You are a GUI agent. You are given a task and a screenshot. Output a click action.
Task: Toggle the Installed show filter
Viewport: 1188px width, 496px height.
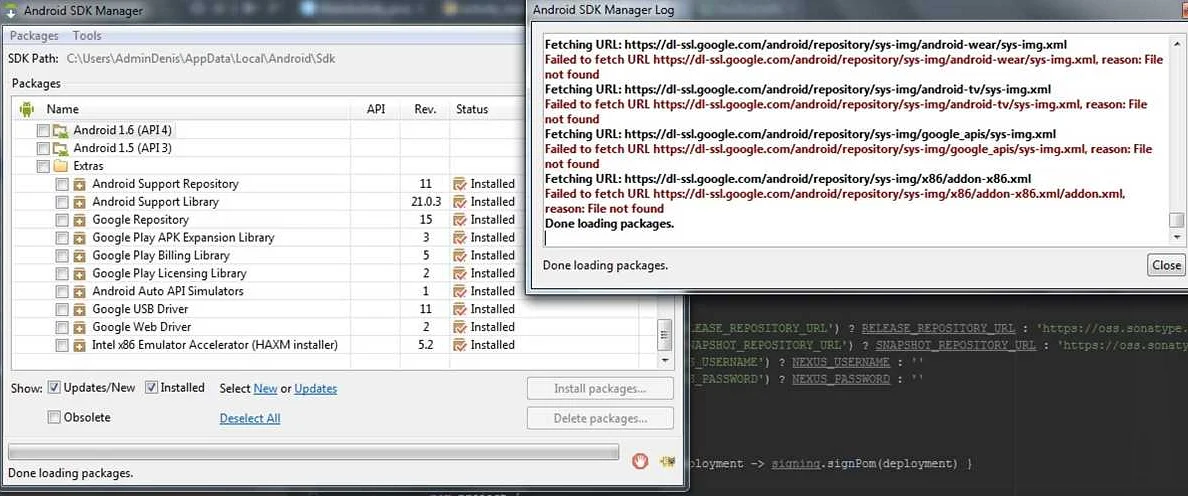(x=152, y=388)
